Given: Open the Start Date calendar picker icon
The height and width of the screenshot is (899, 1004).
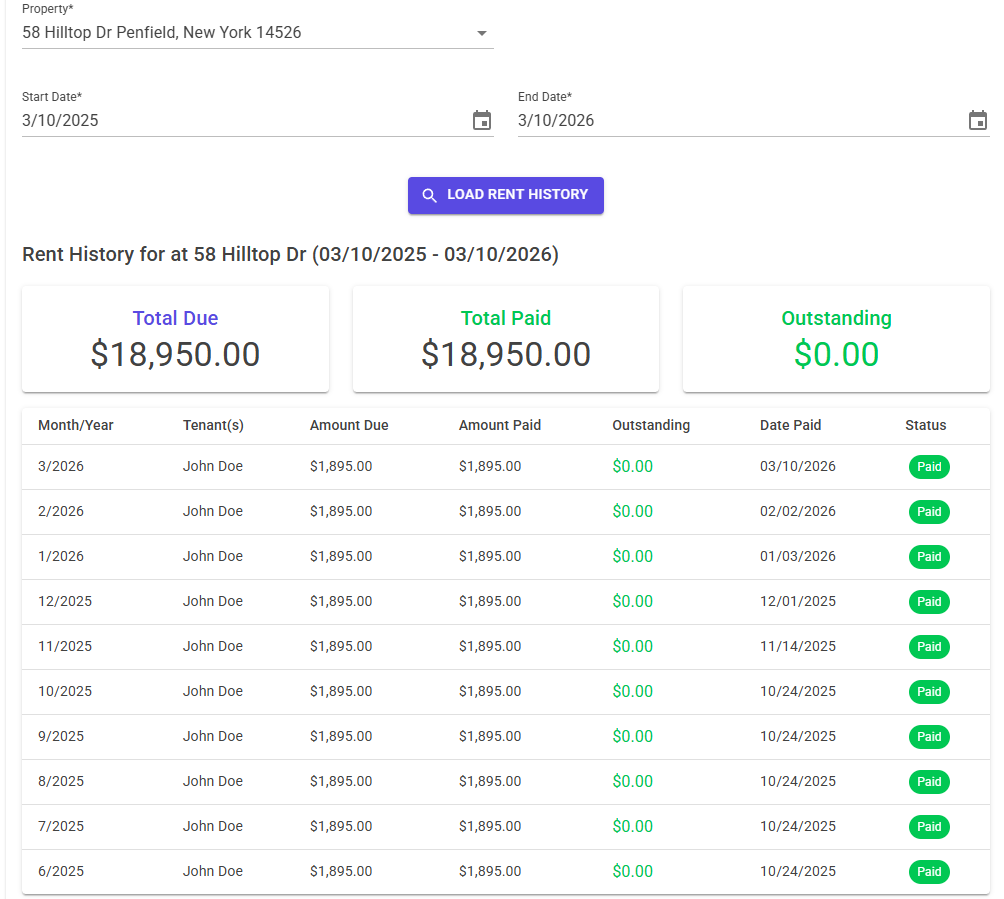Looking at the screenshot, I should click(482, 119).
